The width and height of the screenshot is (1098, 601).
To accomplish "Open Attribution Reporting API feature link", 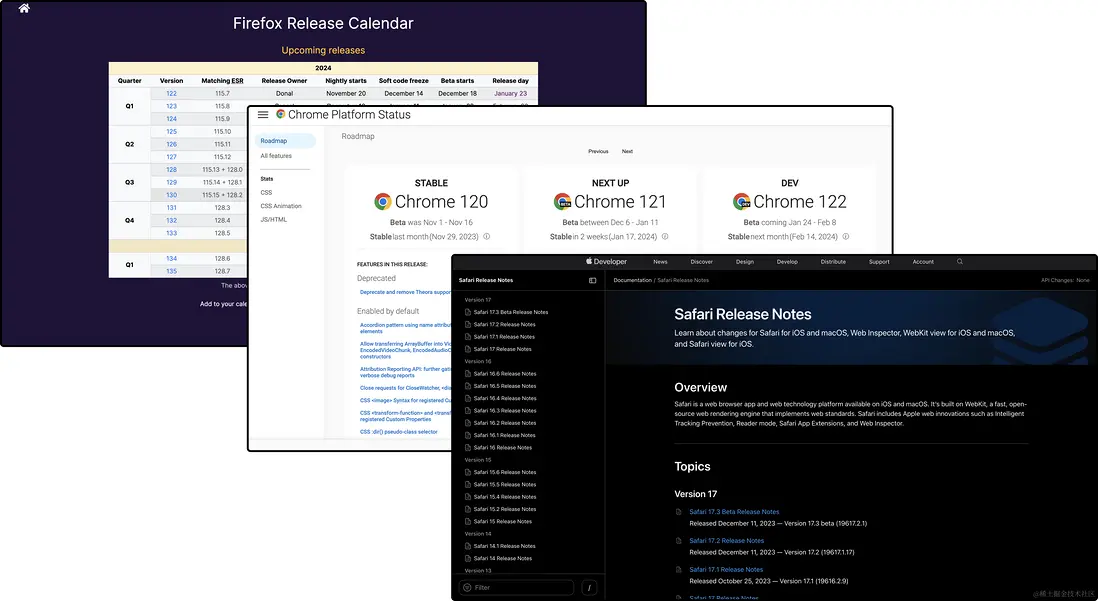I will tap(405, 372).
